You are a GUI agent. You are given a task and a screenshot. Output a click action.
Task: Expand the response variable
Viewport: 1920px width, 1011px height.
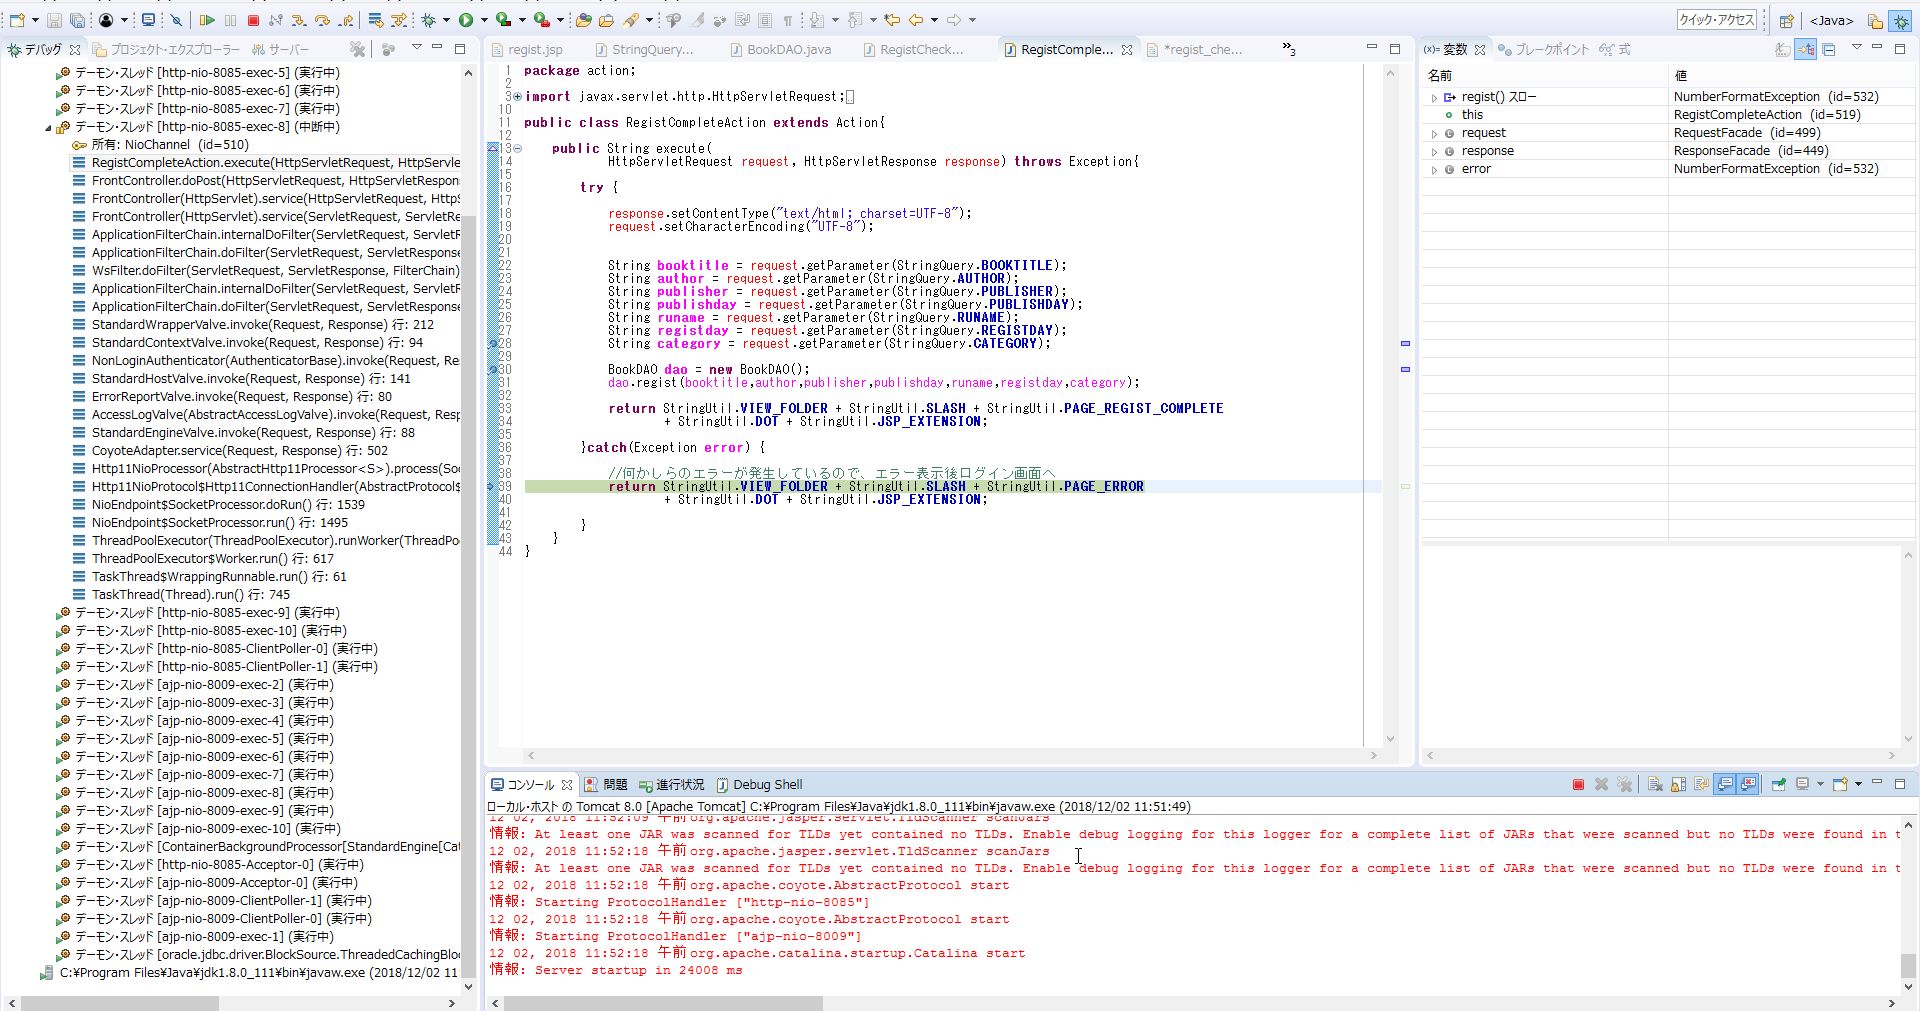point(1435,150)
